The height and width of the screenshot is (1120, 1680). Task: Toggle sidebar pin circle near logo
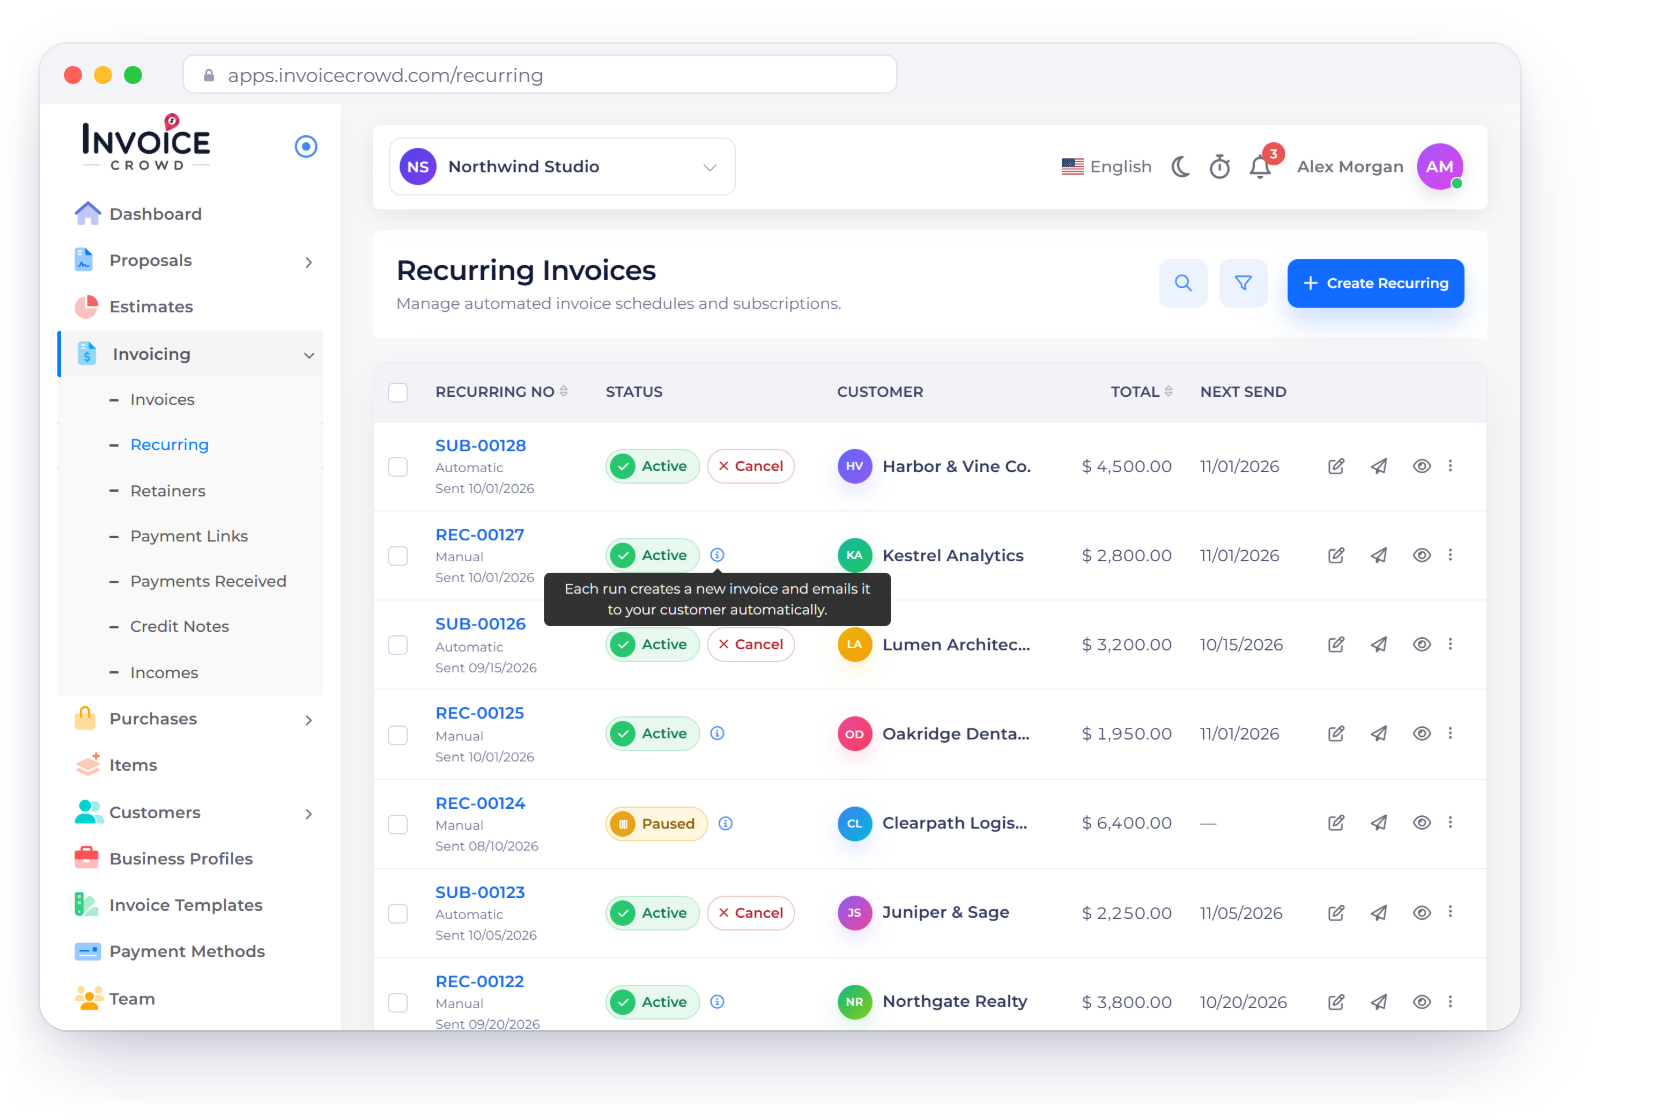pos(306,147)
